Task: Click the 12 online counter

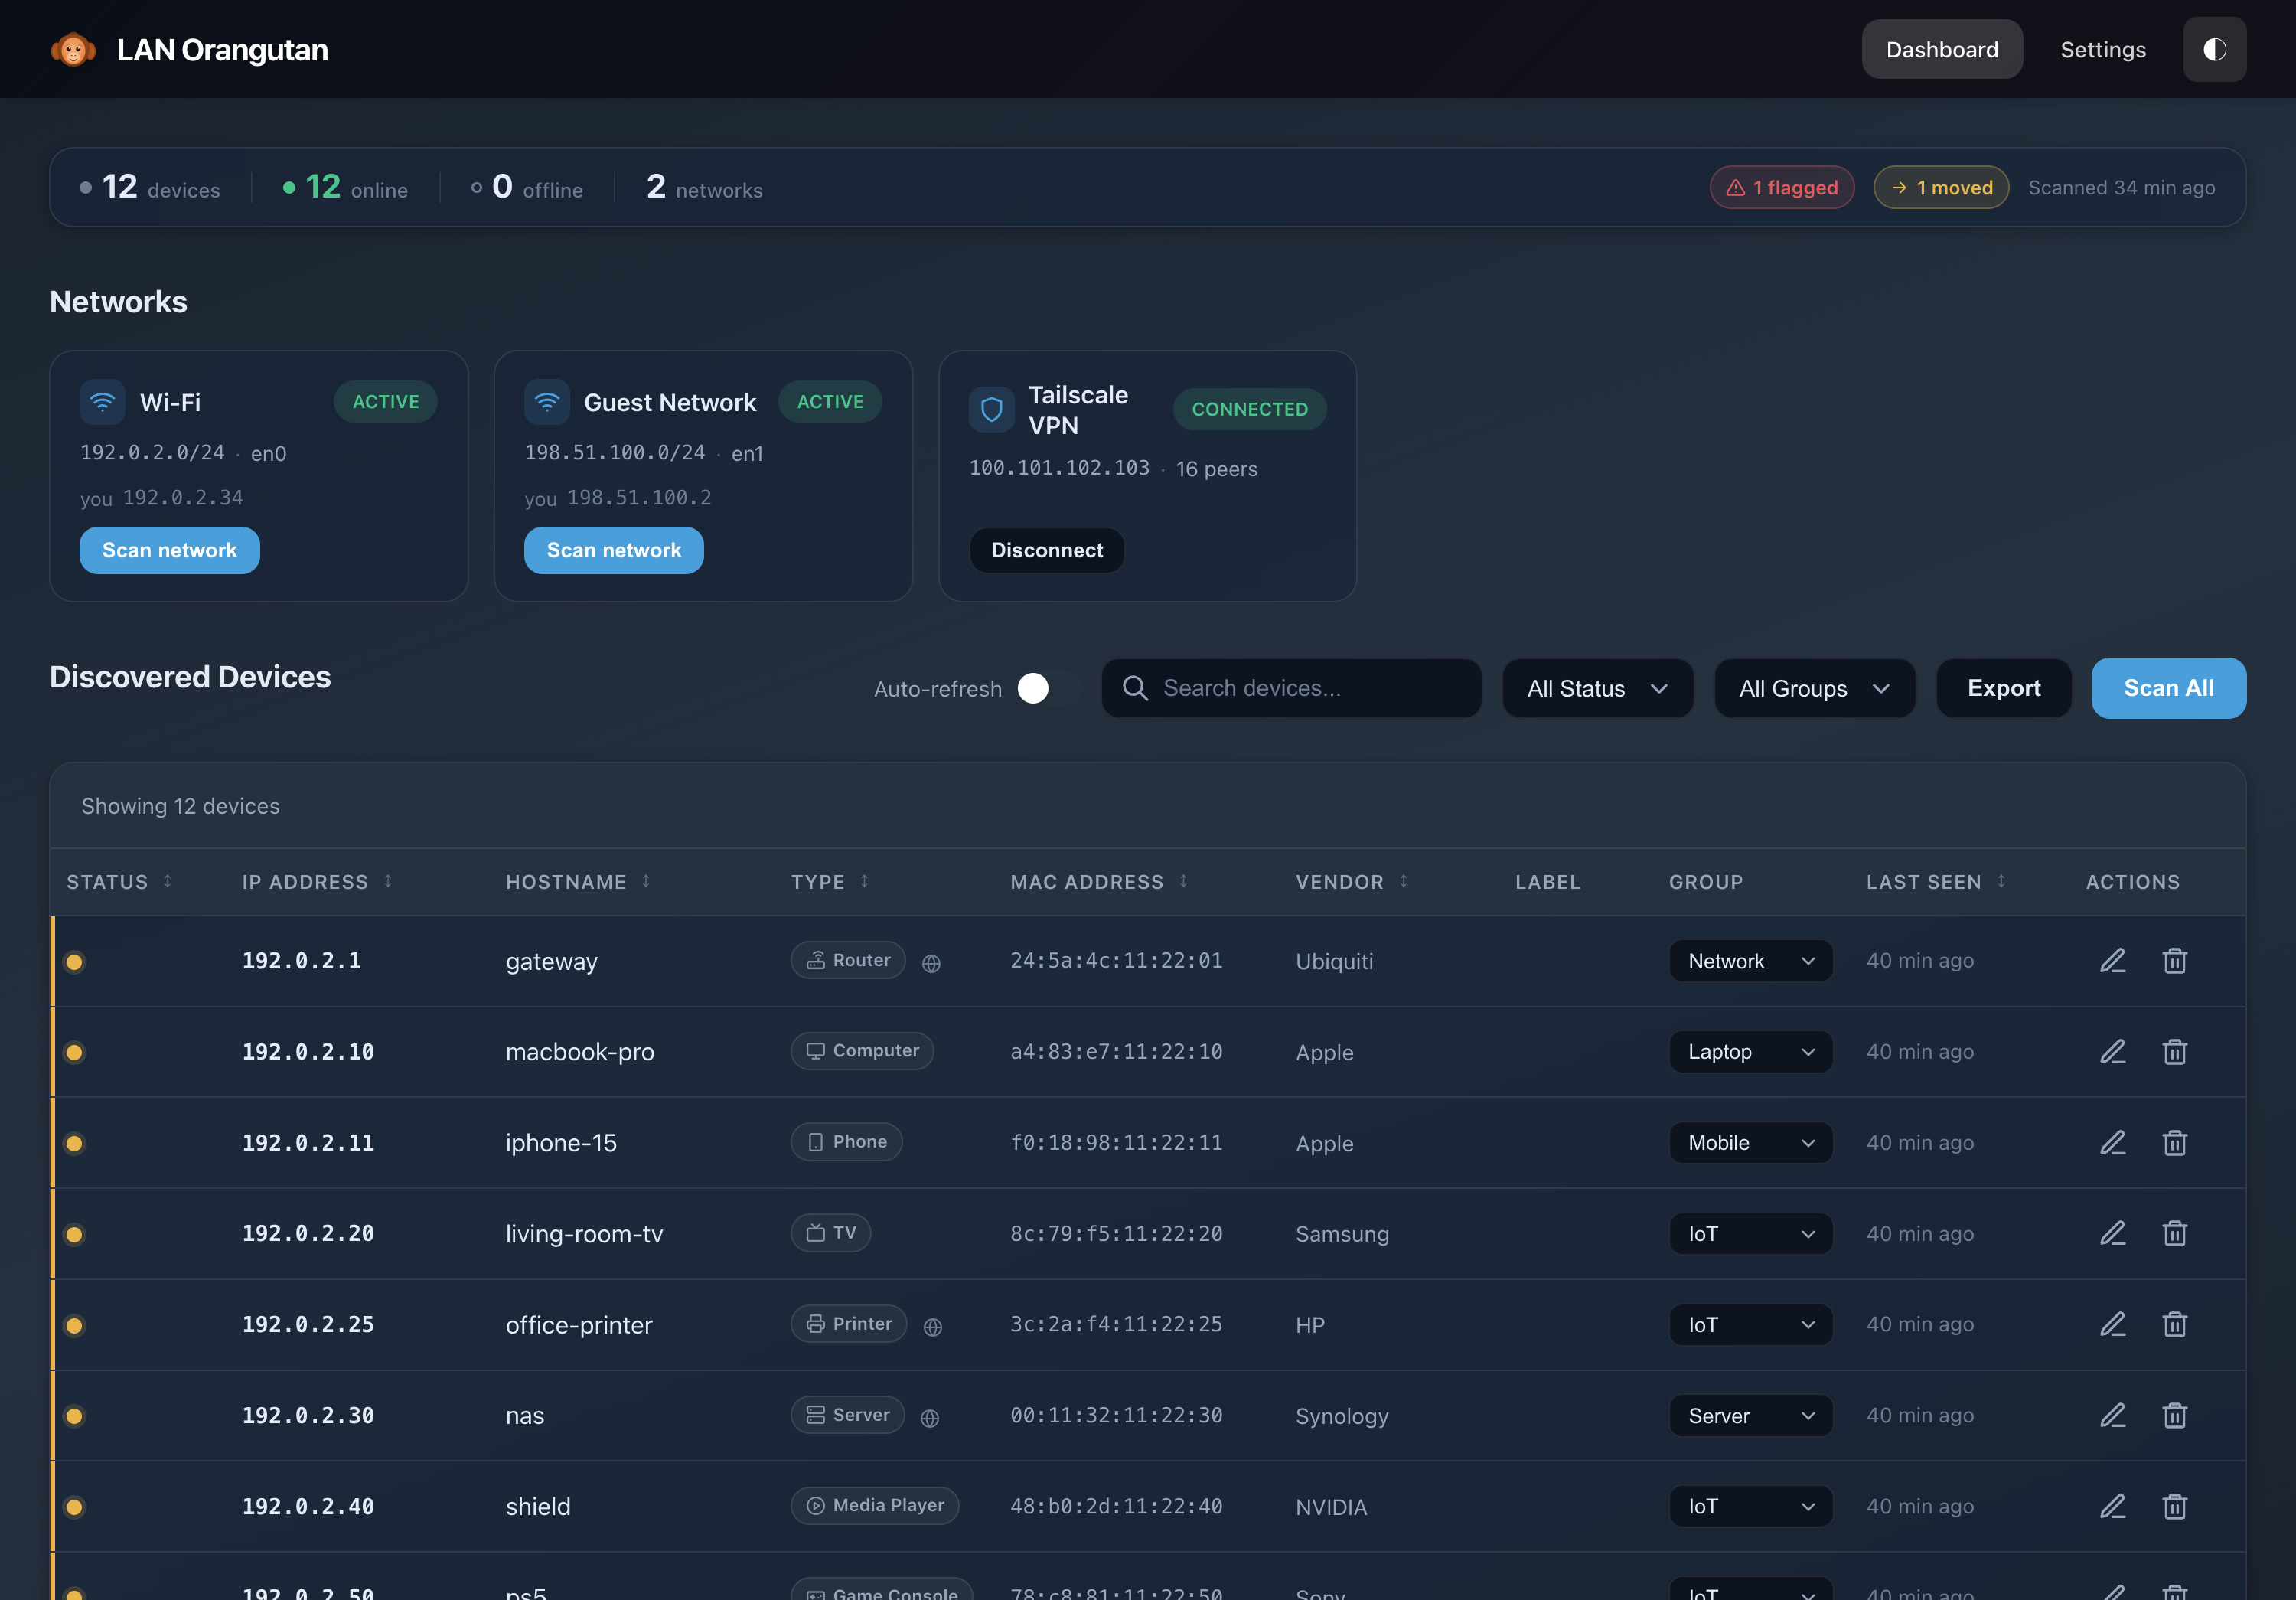Action: 345,187
